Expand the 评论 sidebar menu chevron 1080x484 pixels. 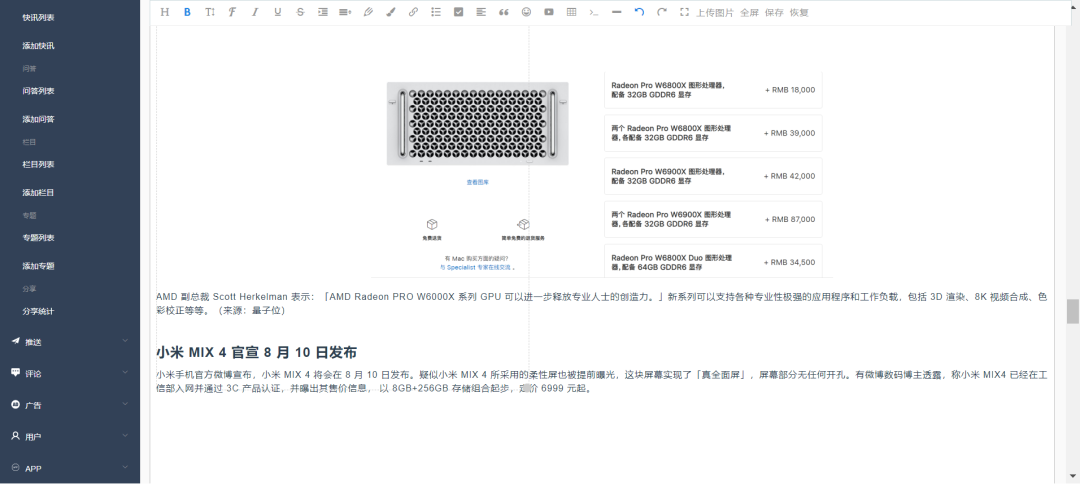click(125, 372)
